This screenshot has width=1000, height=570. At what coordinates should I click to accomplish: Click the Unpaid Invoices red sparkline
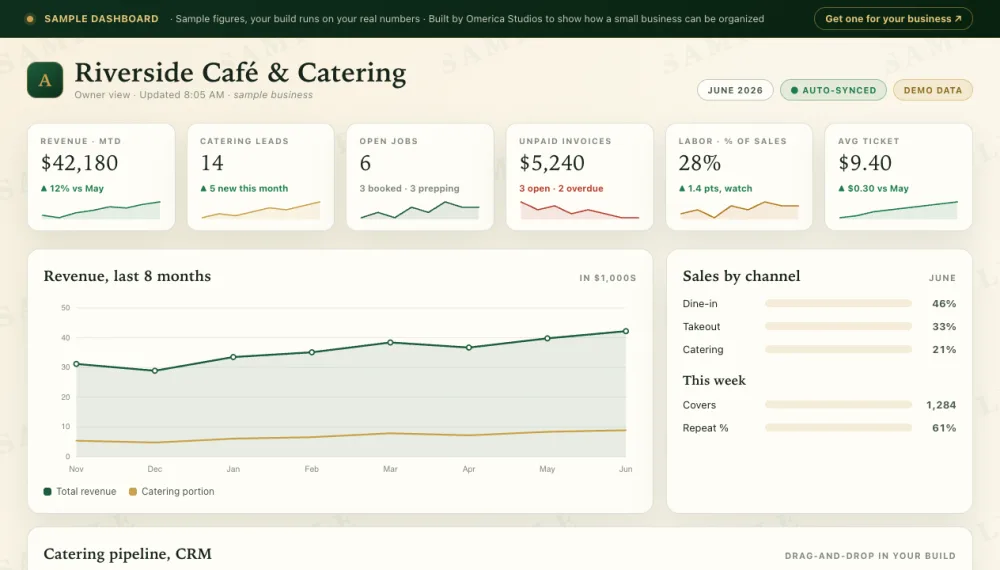[580, 210]
